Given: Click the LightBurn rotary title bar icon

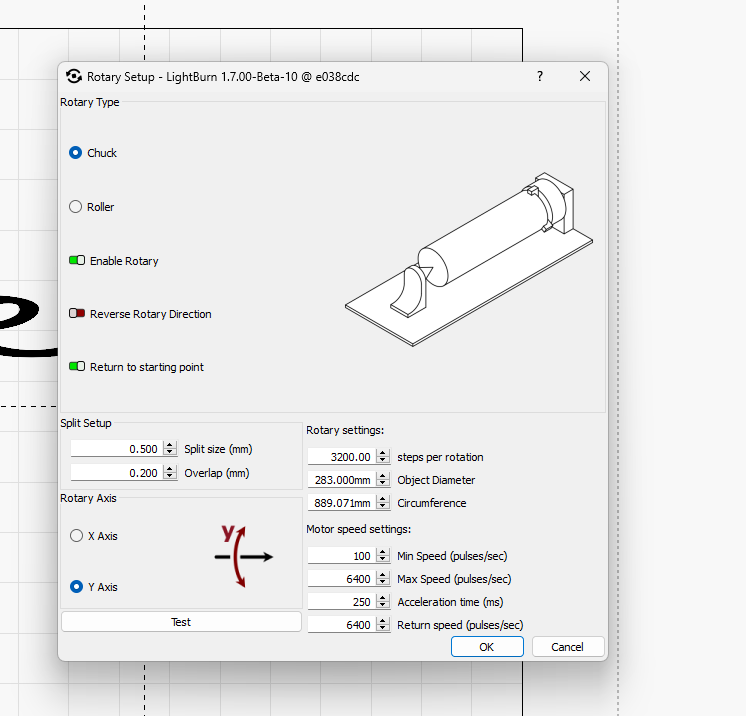Looking at the screenshot, I should coord(74,76).
